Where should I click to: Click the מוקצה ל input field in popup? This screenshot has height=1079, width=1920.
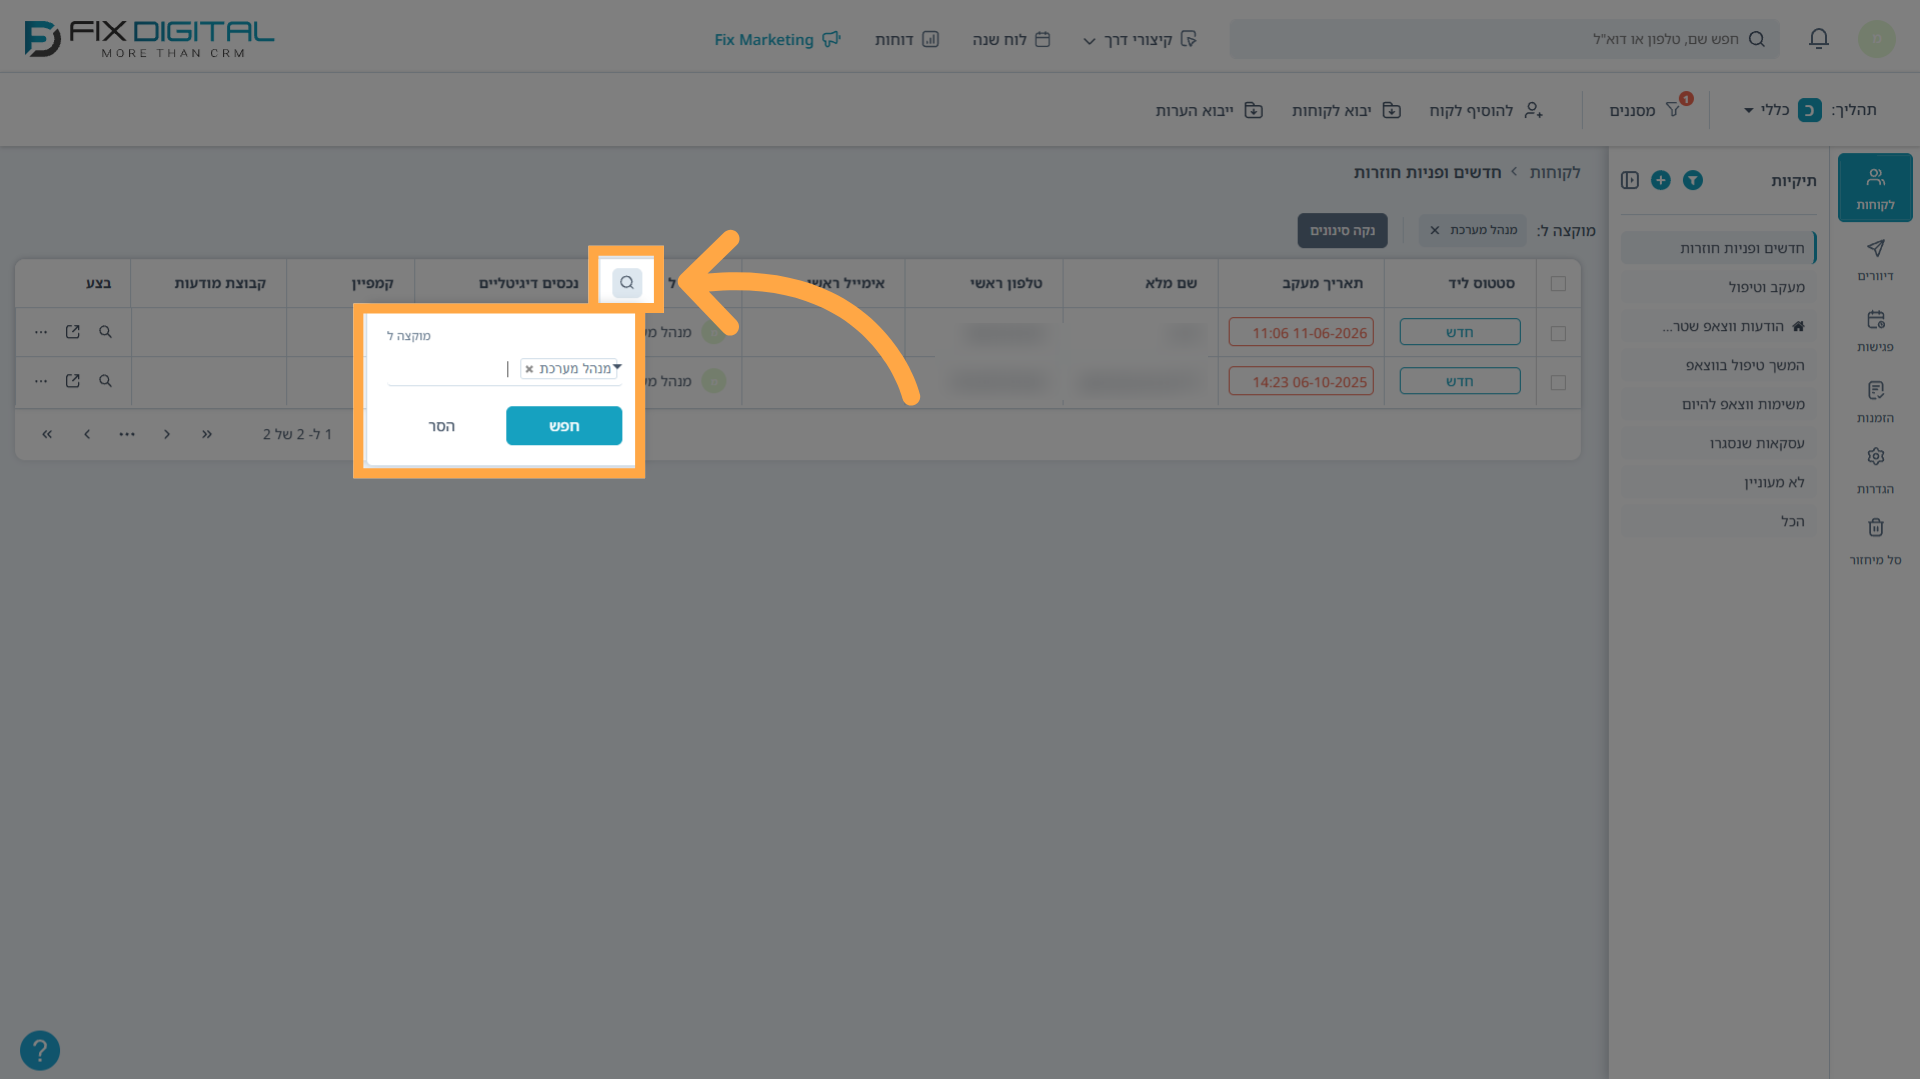(504, 369)
